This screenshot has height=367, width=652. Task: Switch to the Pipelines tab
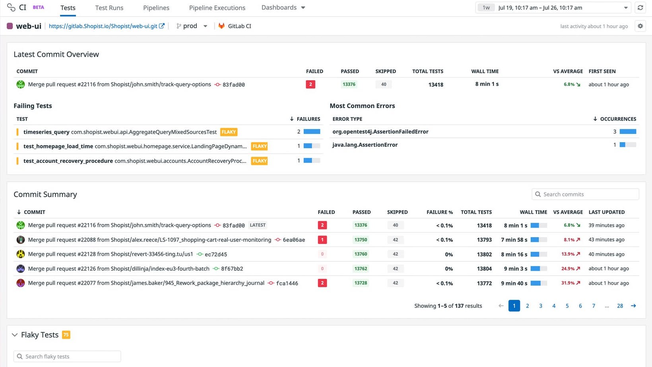tap(156, 8)
